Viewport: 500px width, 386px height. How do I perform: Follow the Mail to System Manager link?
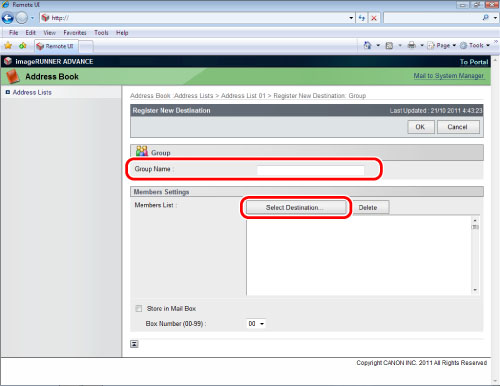pyautogui.click(x=449, y=76)
